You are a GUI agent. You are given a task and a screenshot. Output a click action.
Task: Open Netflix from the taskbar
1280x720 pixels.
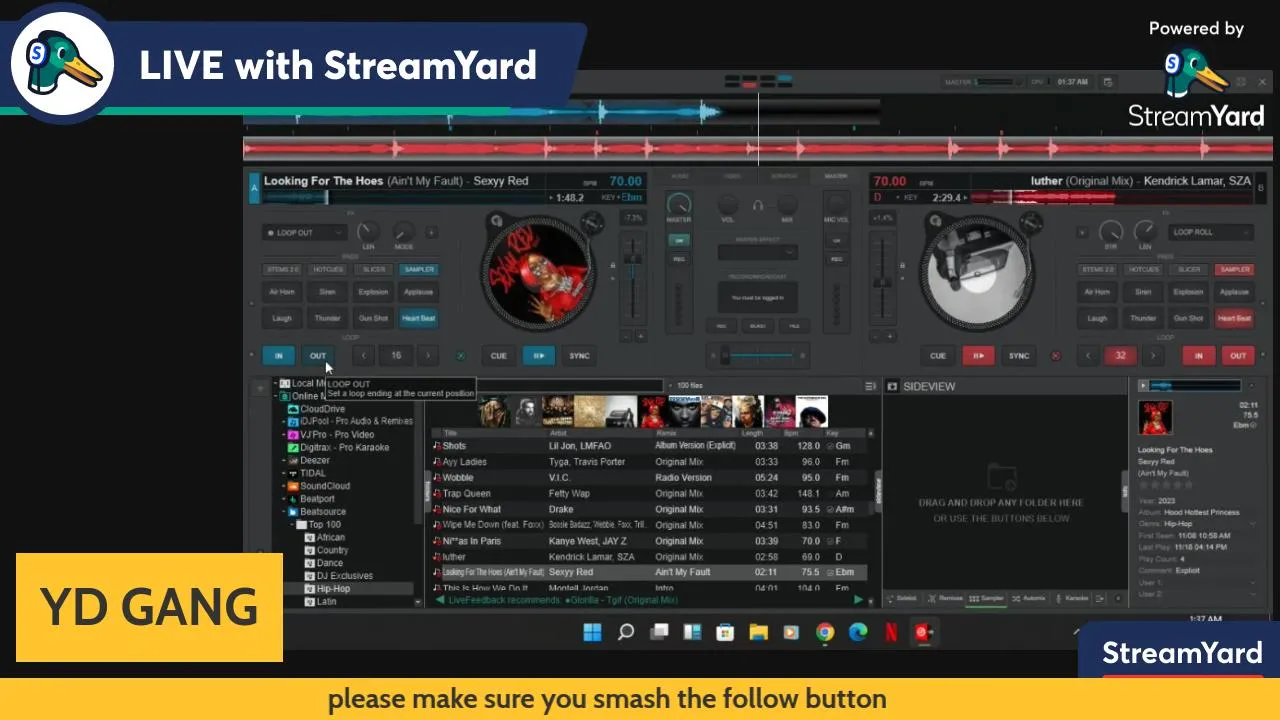point(890,632)
